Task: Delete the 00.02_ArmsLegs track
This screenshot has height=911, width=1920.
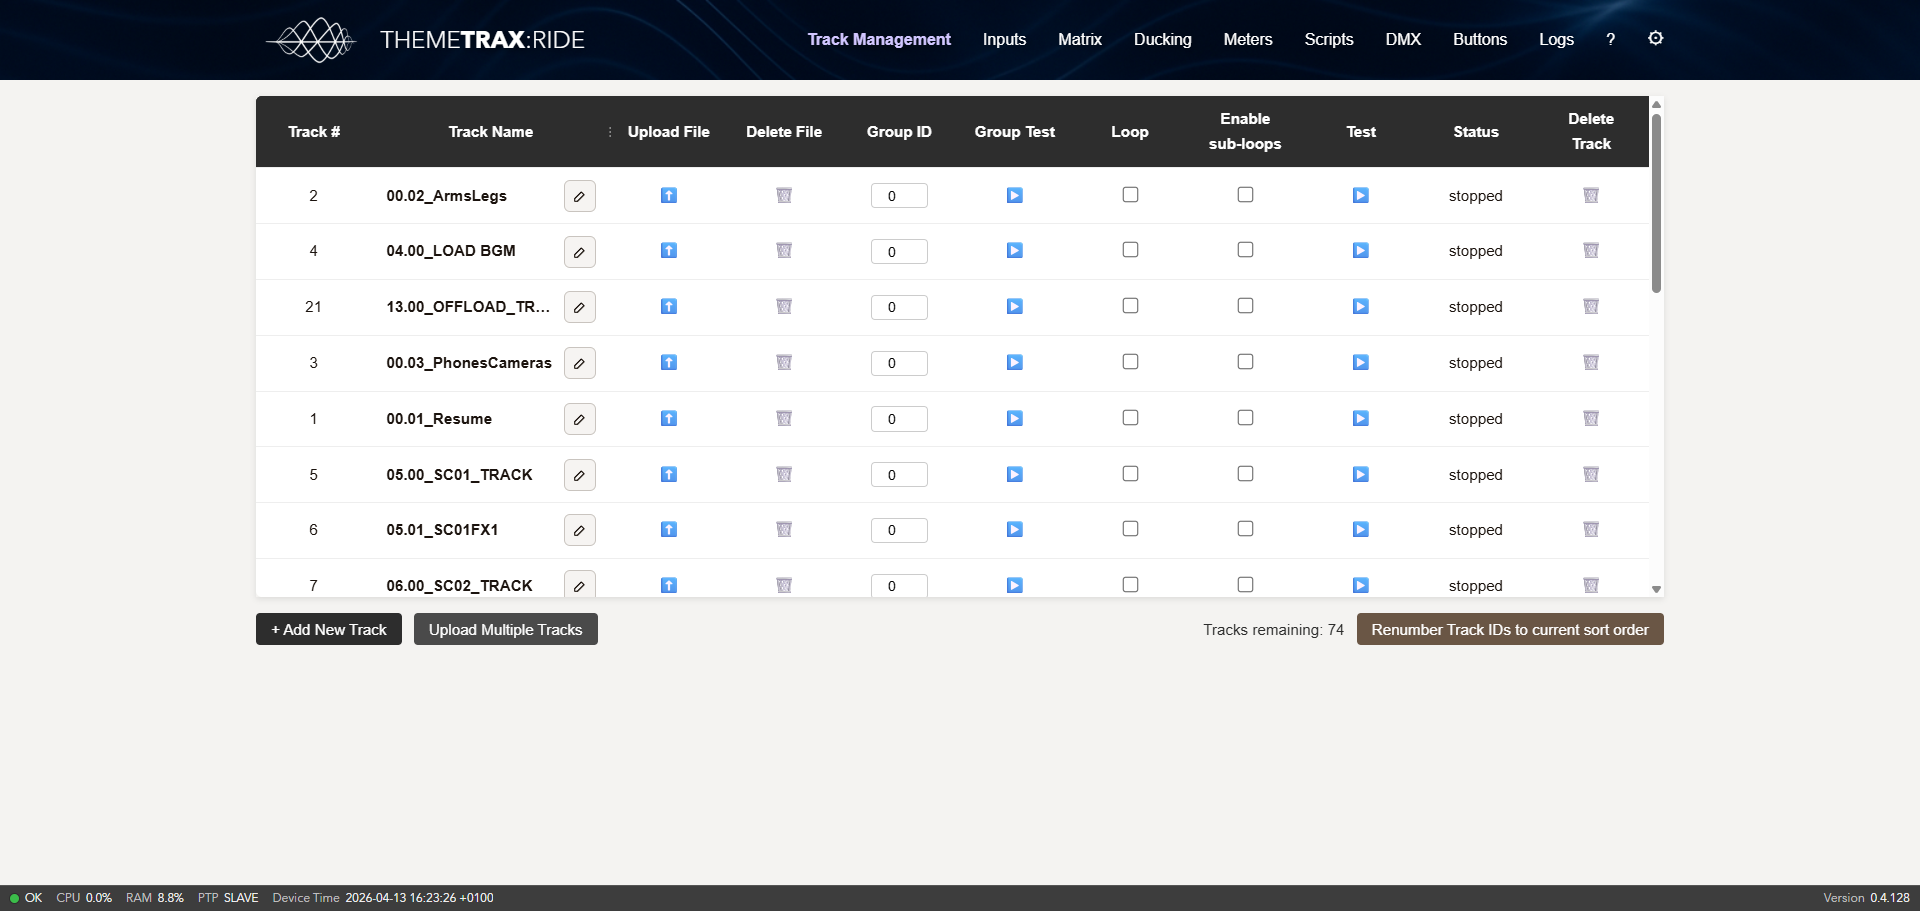Action: pos(1590,196)
